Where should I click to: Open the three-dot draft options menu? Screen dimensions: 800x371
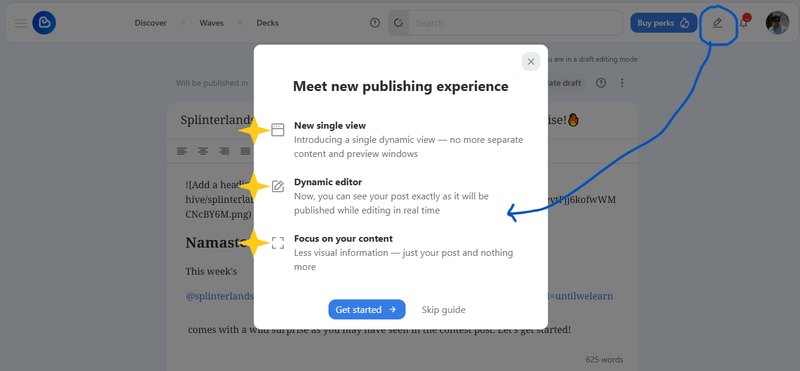[622, 83]
